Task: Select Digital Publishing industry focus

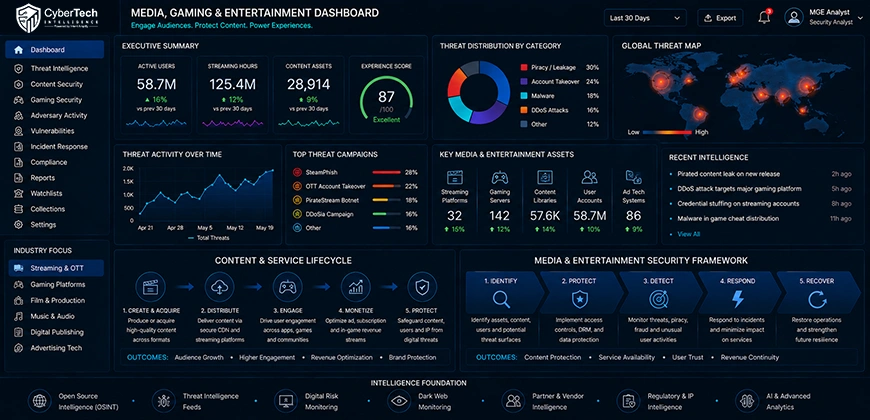Action: coord(56,332)
